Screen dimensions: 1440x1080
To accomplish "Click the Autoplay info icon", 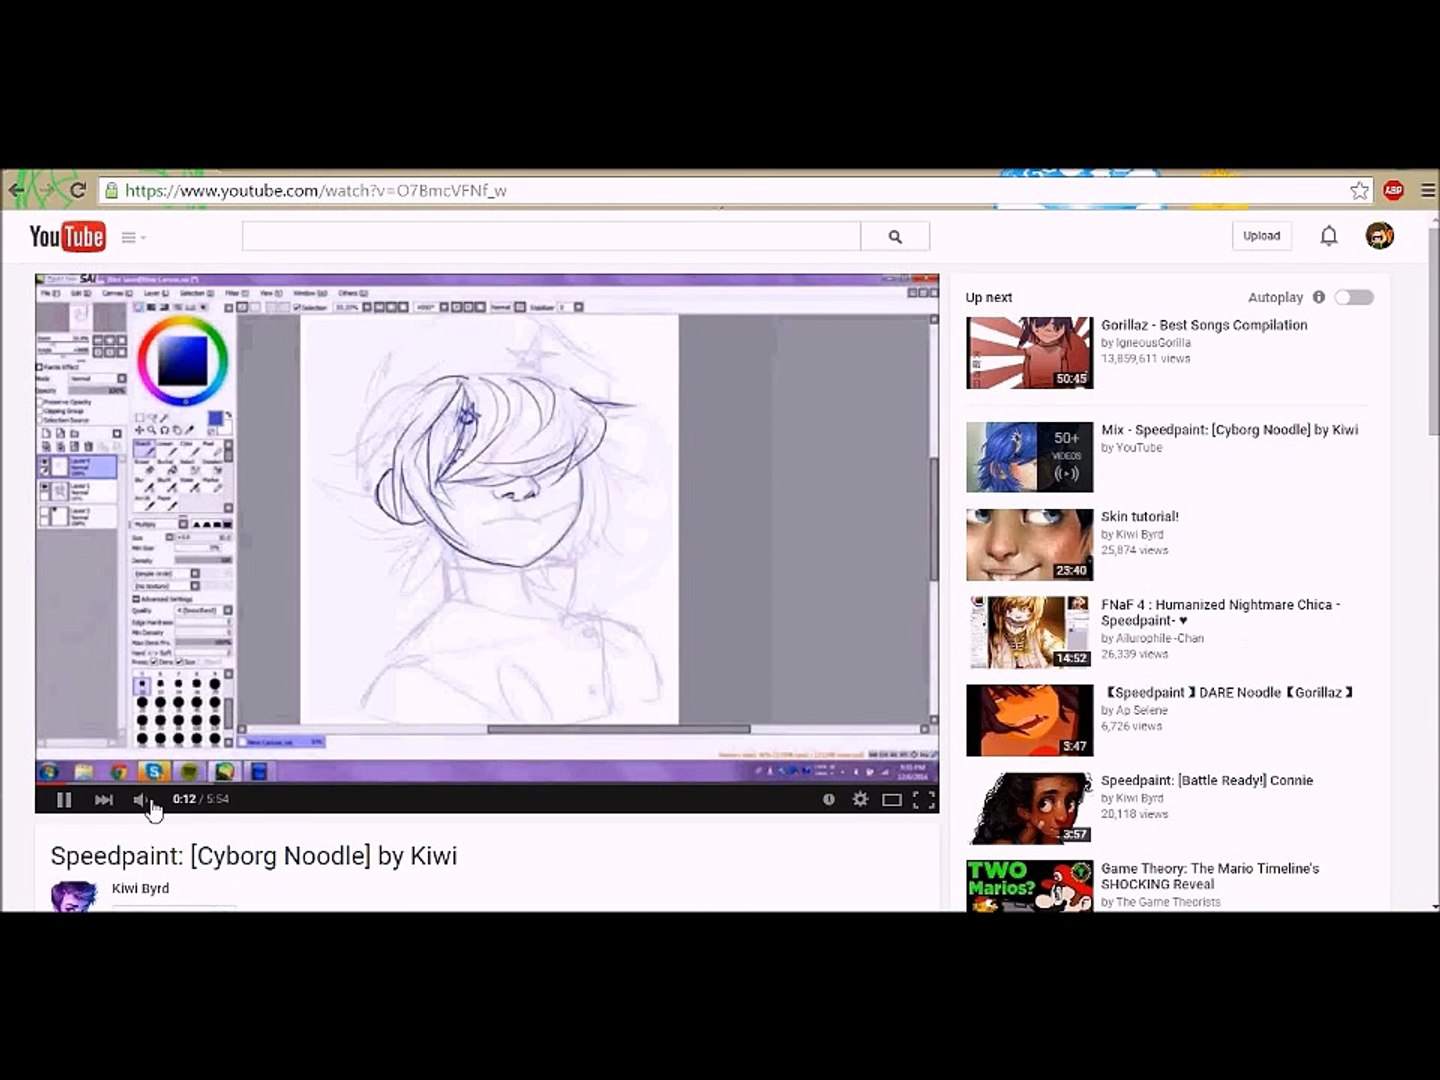I will pos(1319,297).
